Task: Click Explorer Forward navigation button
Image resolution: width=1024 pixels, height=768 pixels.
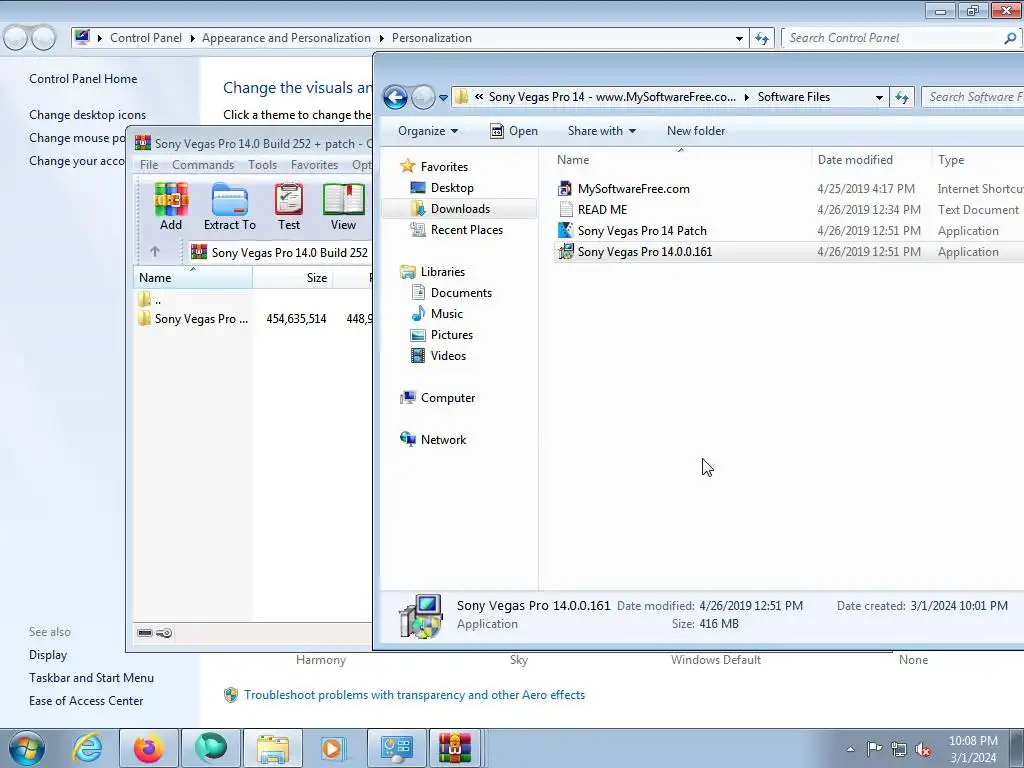Action: tap(423, 97)
